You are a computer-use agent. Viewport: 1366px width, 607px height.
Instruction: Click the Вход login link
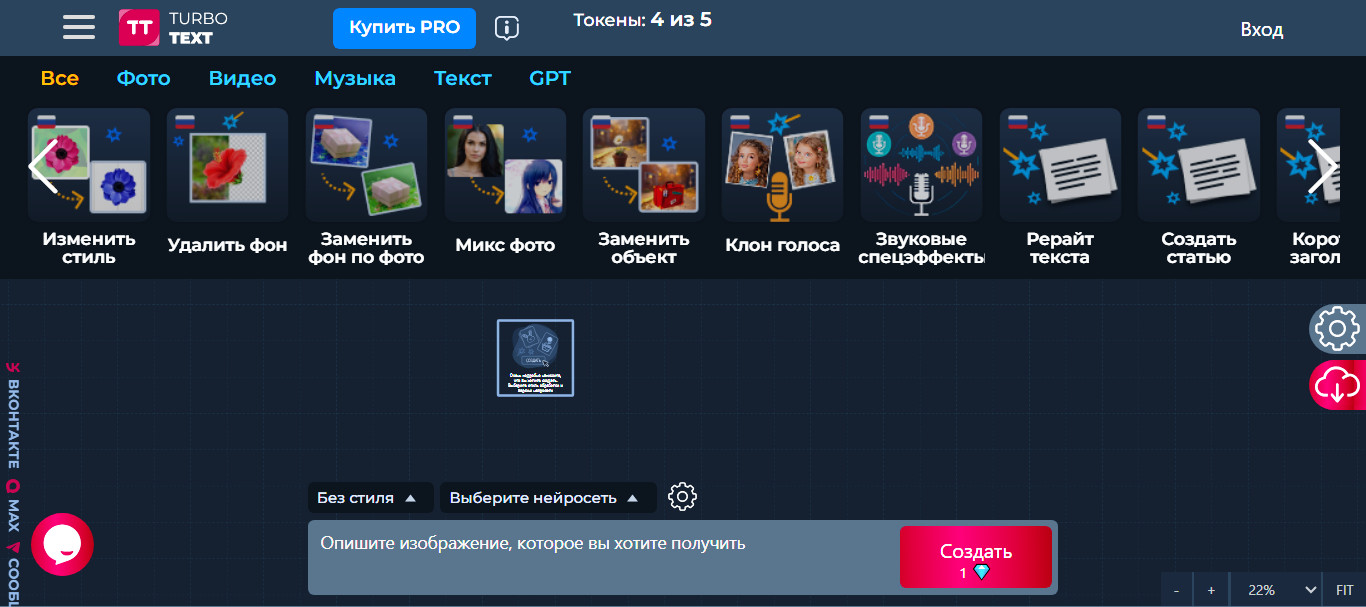(x=1261, y=30)
